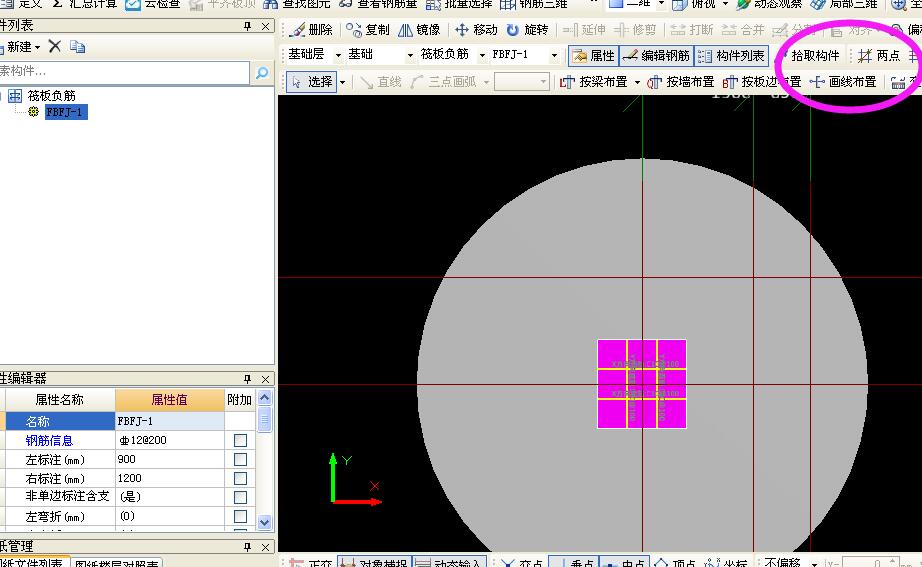Expand the arrow next to 选择
This screenshot has width=922, height=567.
coord(342,82)
